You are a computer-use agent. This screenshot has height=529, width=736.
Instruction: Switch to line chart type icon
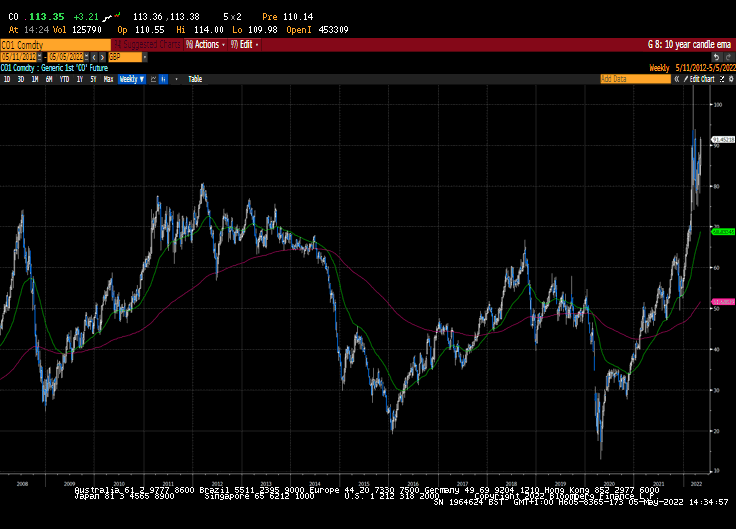point(153,79)
